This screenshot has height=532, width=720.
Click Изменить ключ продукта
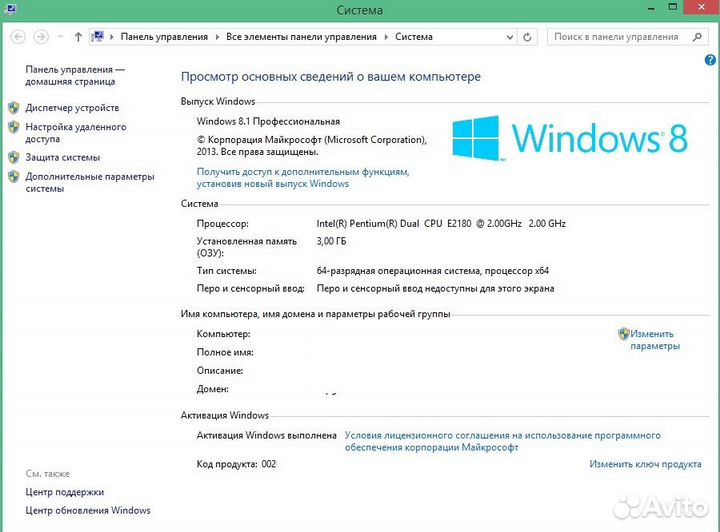(645, 464)
